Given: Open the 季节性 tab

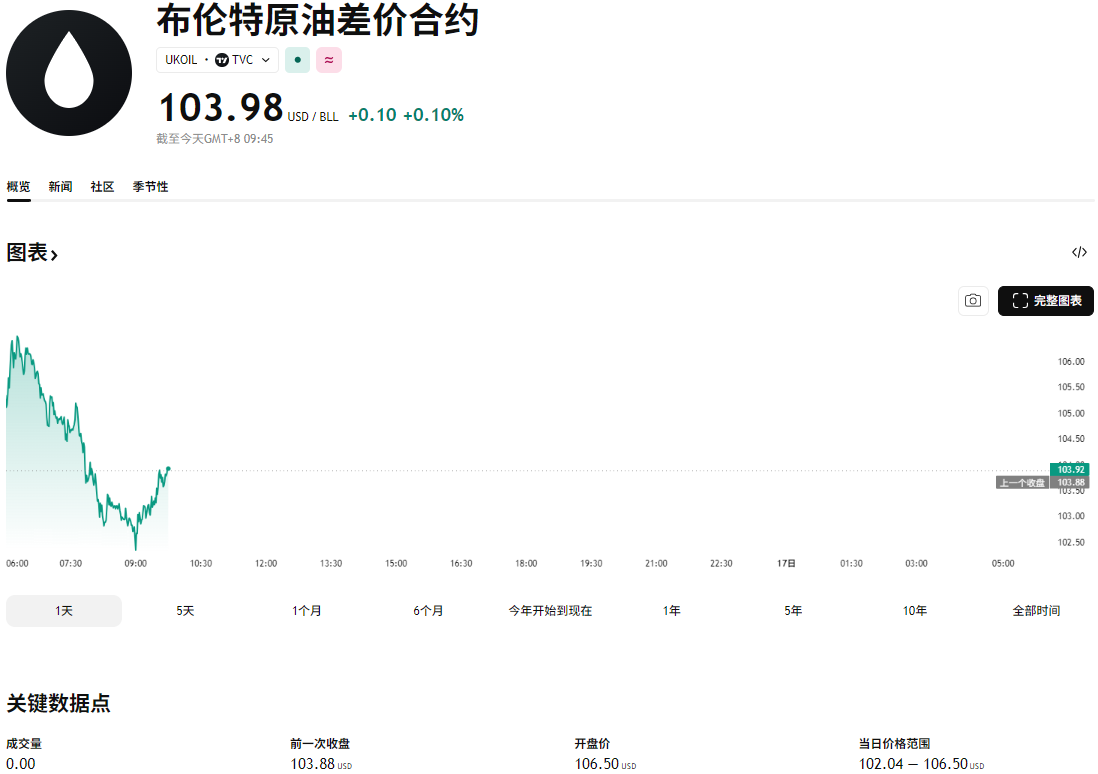Looking at the screenshot, I should pyautogui.click(x=150, y=187).
